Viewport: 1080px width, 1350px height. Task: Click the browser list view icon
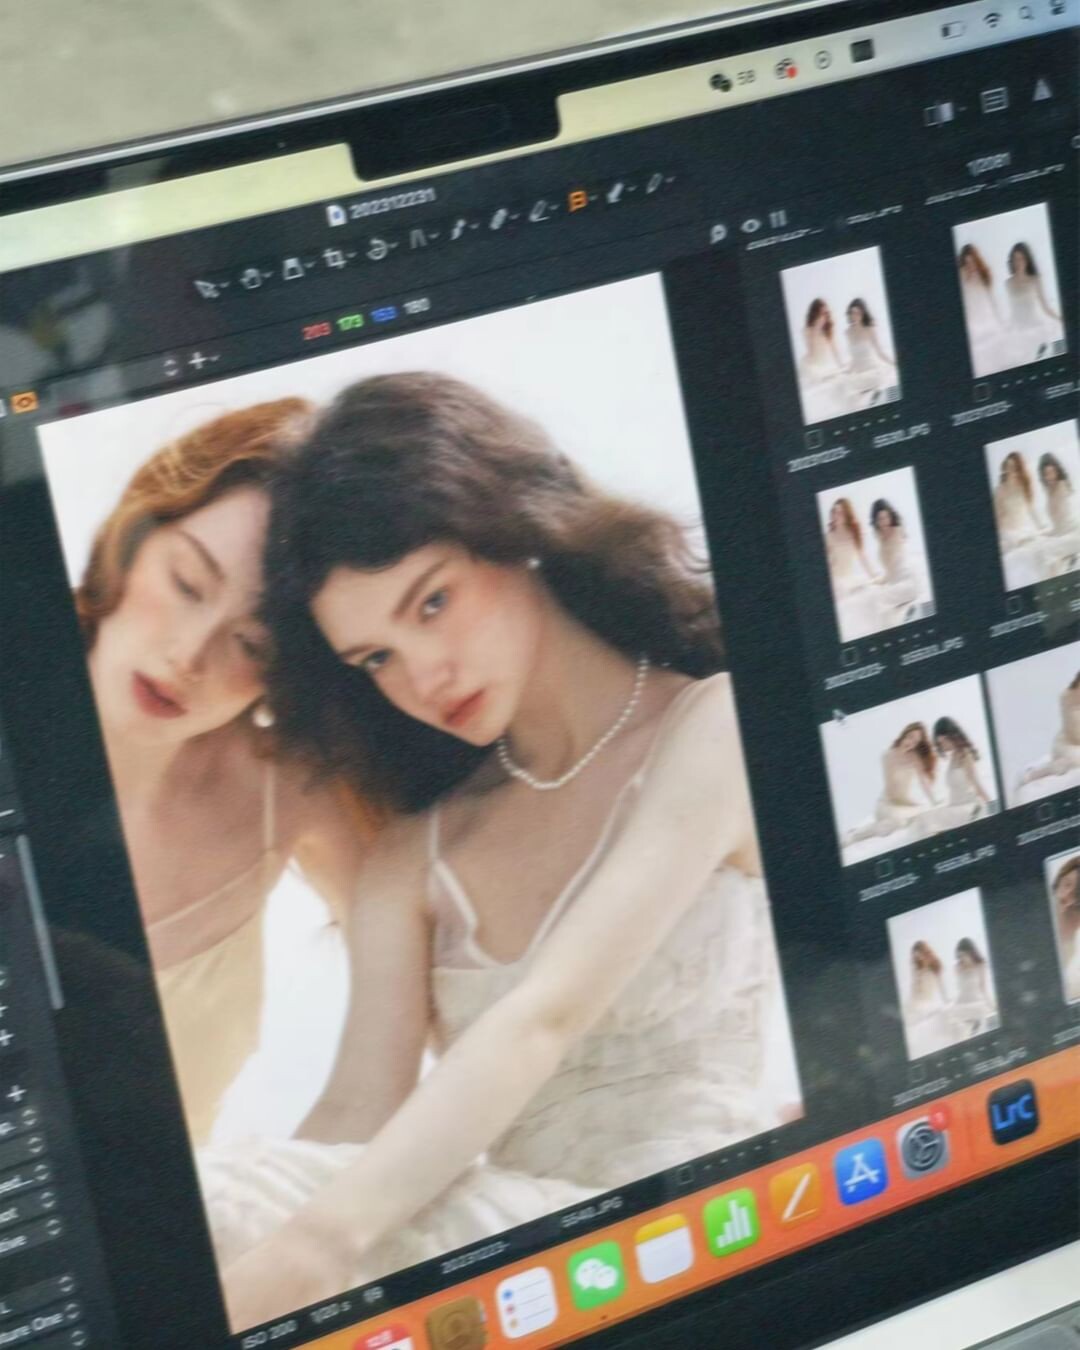[x=994, y=100]
